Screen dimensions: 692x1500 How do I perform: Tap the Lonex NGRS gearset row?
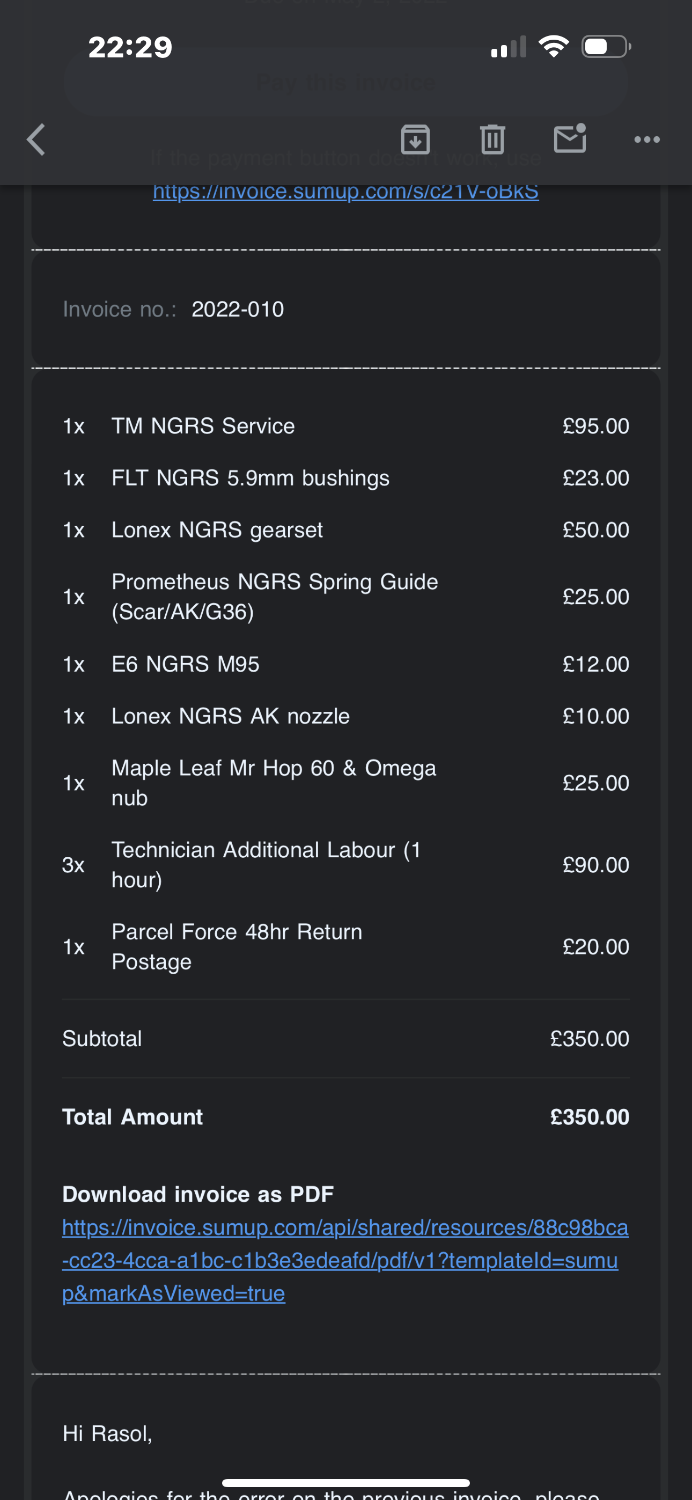pyautogui.click(x=217, y=530)
